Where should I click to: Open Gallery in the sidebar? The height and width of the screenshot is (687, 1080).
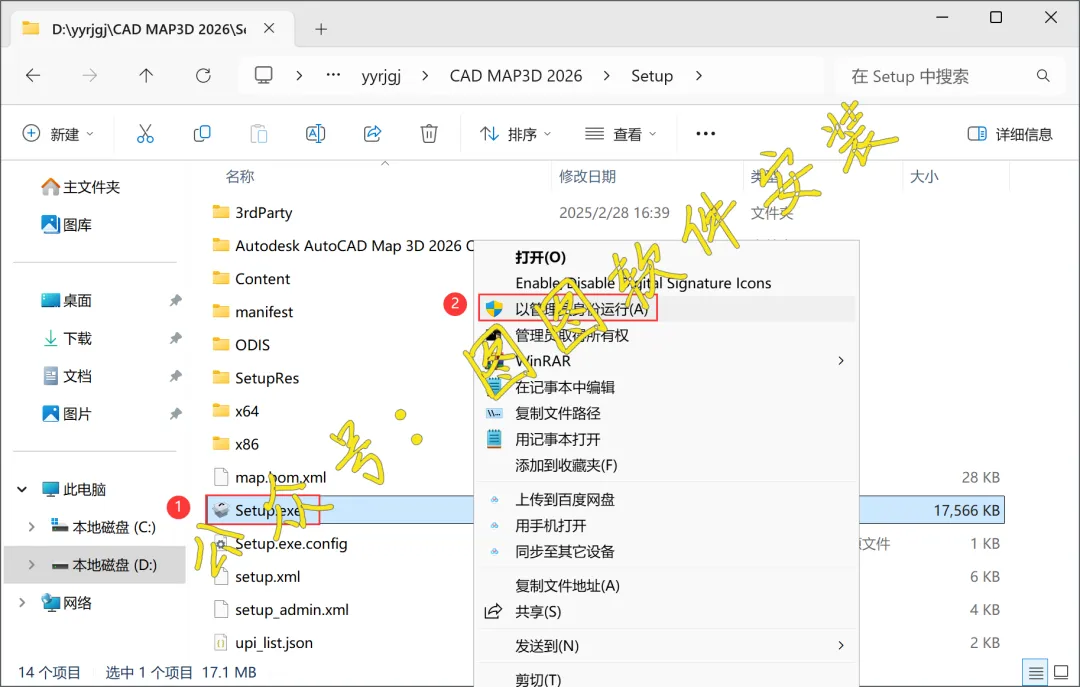pos(67,225)
